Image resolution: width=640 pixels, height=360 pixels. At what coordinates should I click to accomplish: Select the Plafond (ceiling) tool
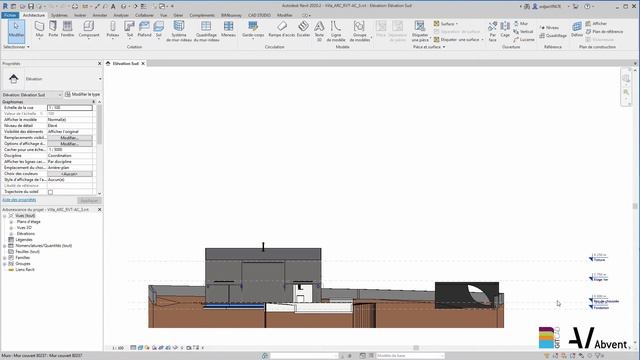pos(144,29)
